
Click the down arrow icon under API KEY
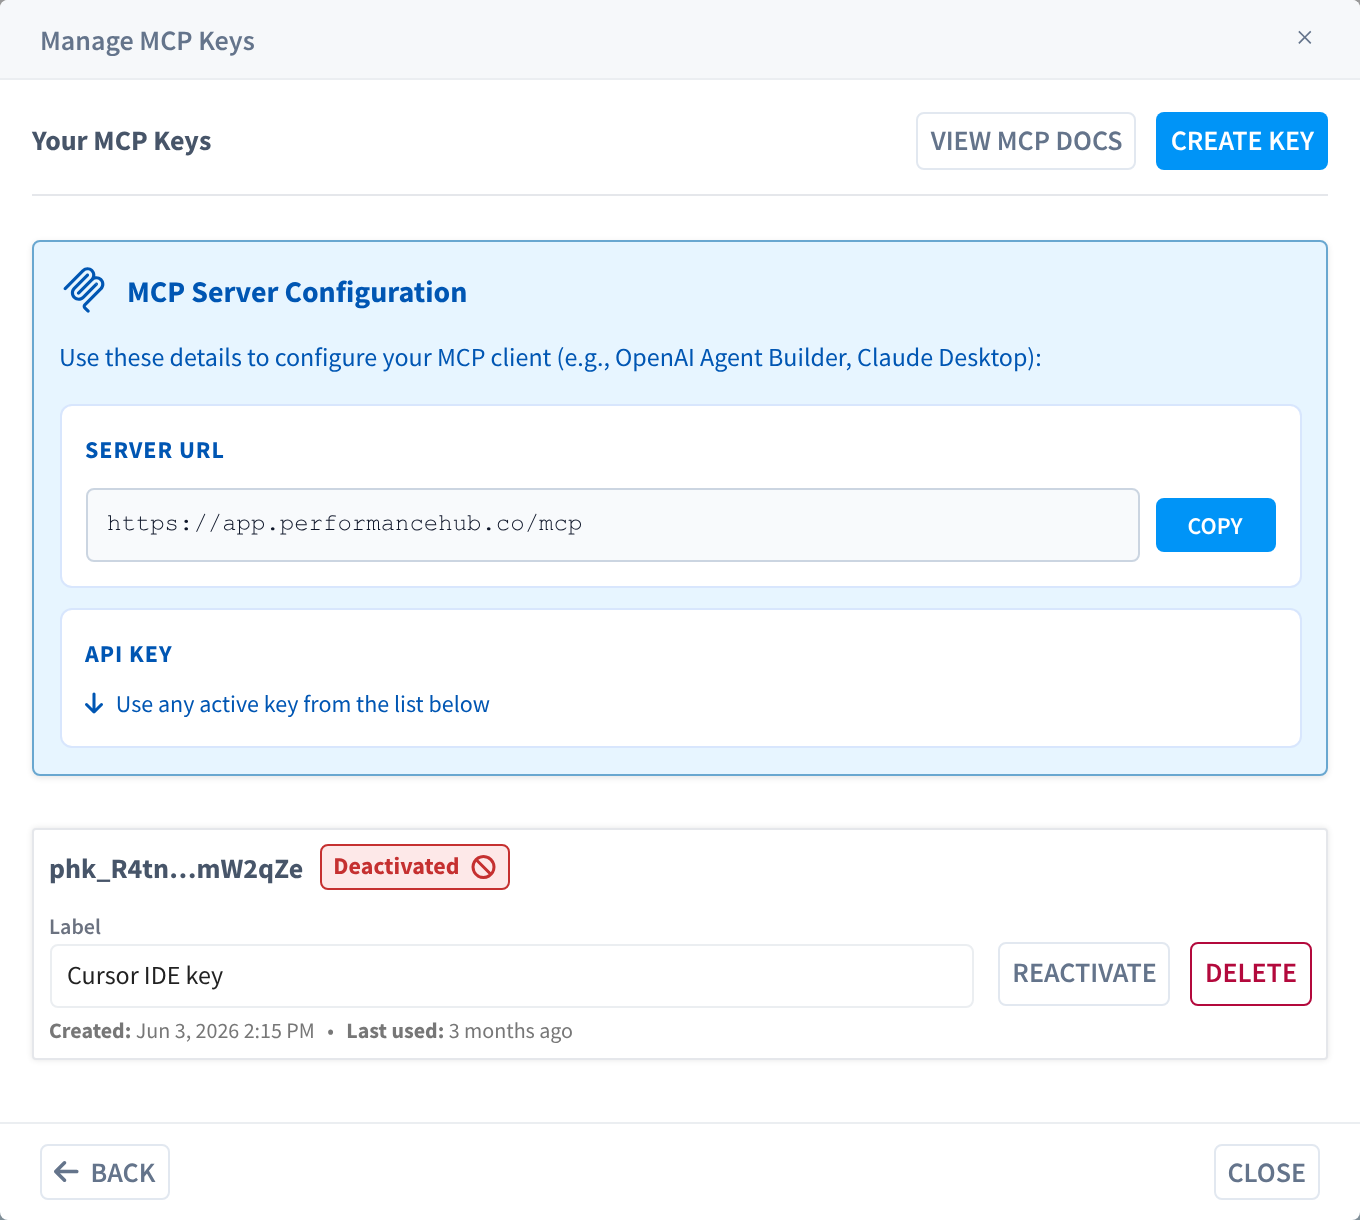click(94, 704)
